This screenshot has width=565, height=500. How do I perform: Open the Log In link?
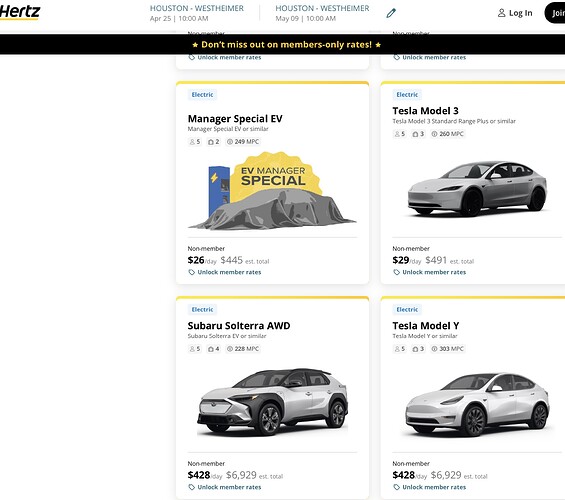(520, 13)
